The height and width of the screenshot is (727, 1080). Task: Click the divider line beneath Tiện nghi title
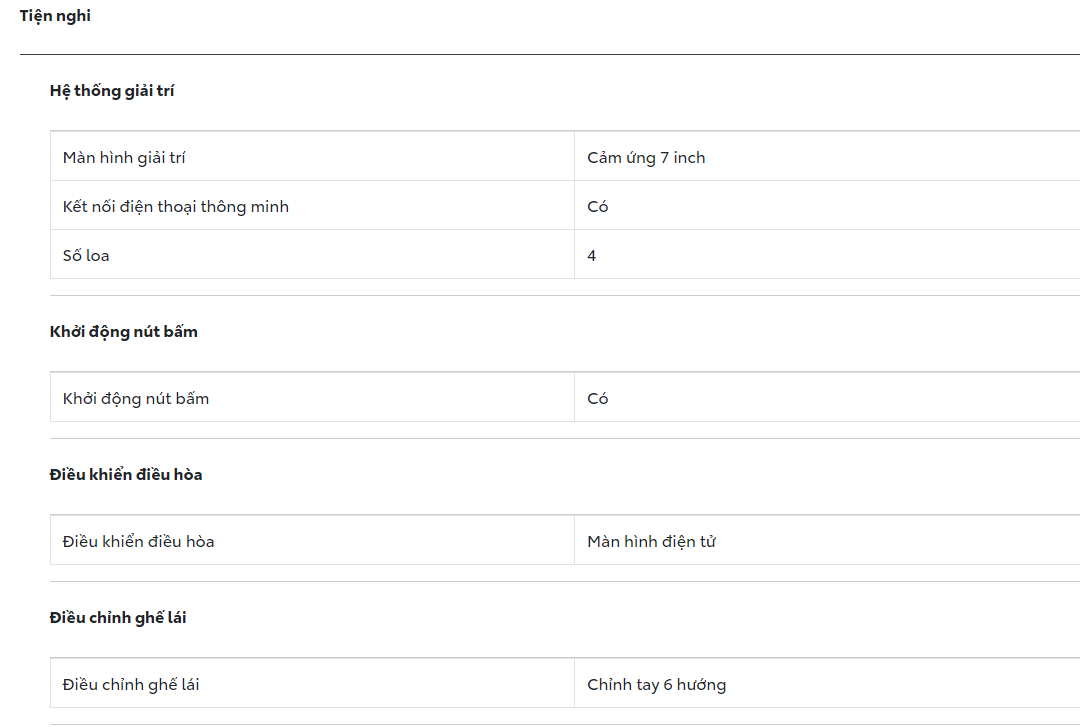pos(550,54)
